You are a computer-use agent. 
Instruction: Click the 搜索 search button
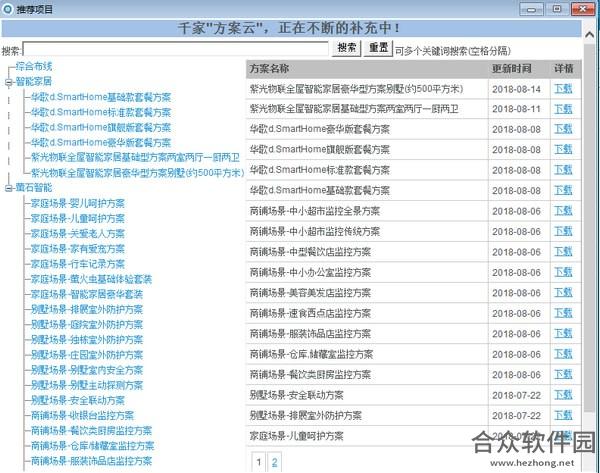pyautogui.click(x=346, y=48)
